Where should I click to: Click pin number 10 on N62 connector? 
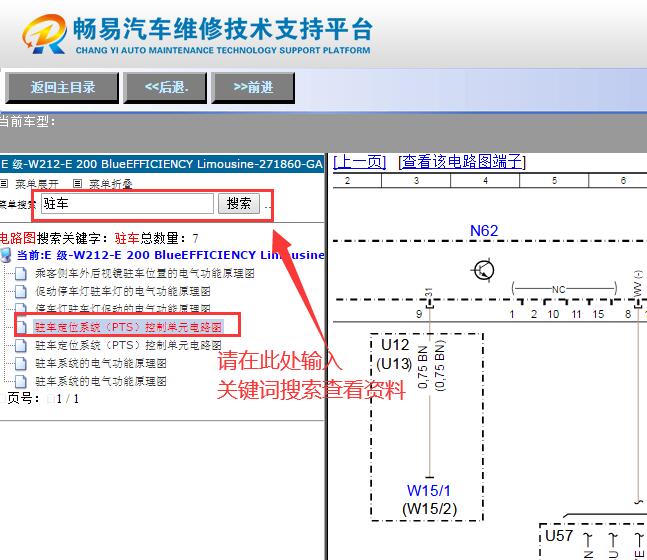553,314
